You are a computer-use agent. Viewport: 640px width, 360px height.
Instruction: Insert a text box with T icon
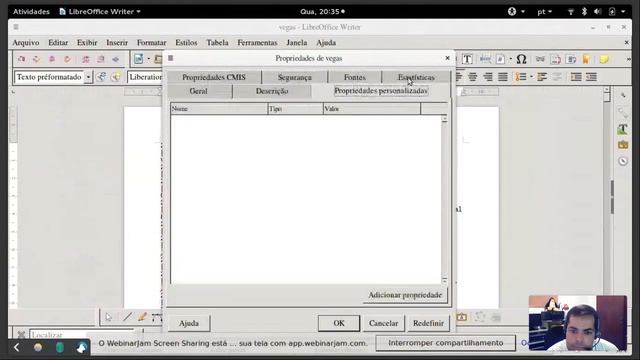[x=467, y=59]
